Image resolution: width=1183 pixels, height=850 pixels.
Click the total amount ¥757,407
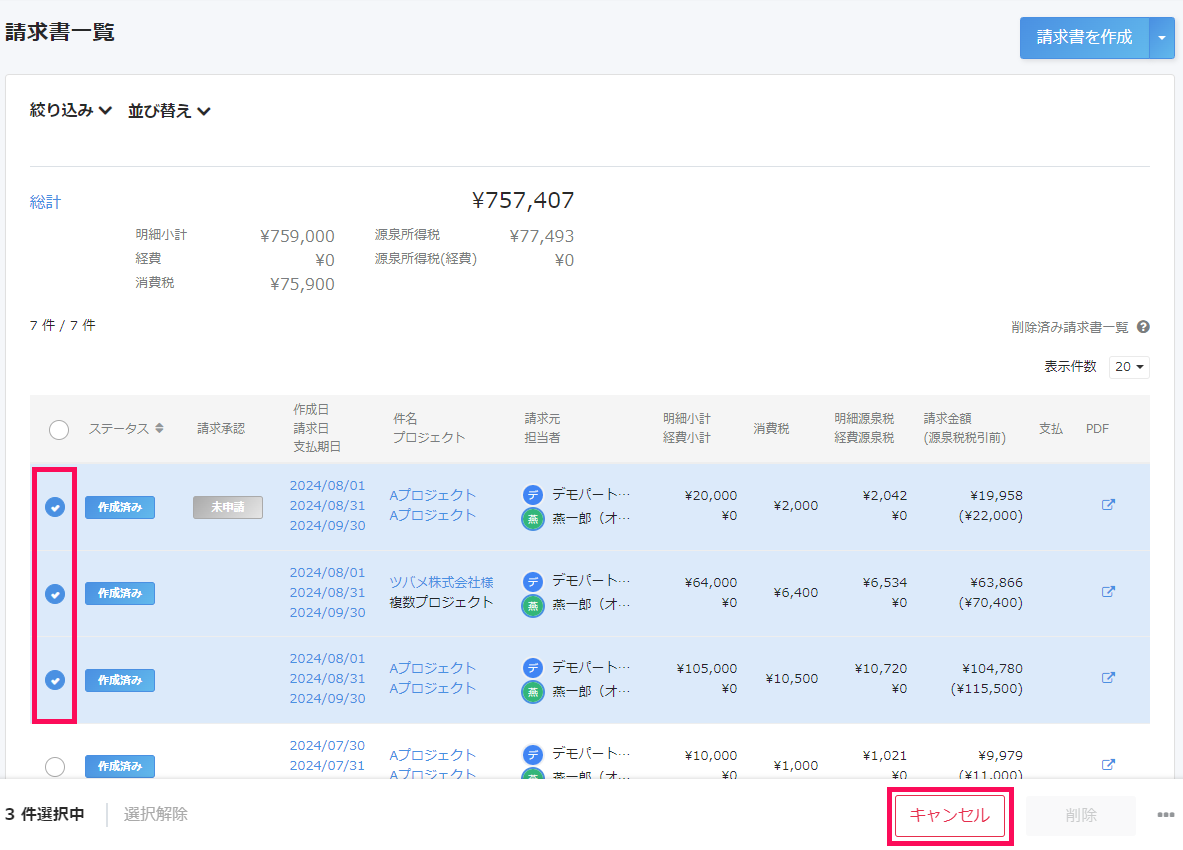click(x=523, y=201)
